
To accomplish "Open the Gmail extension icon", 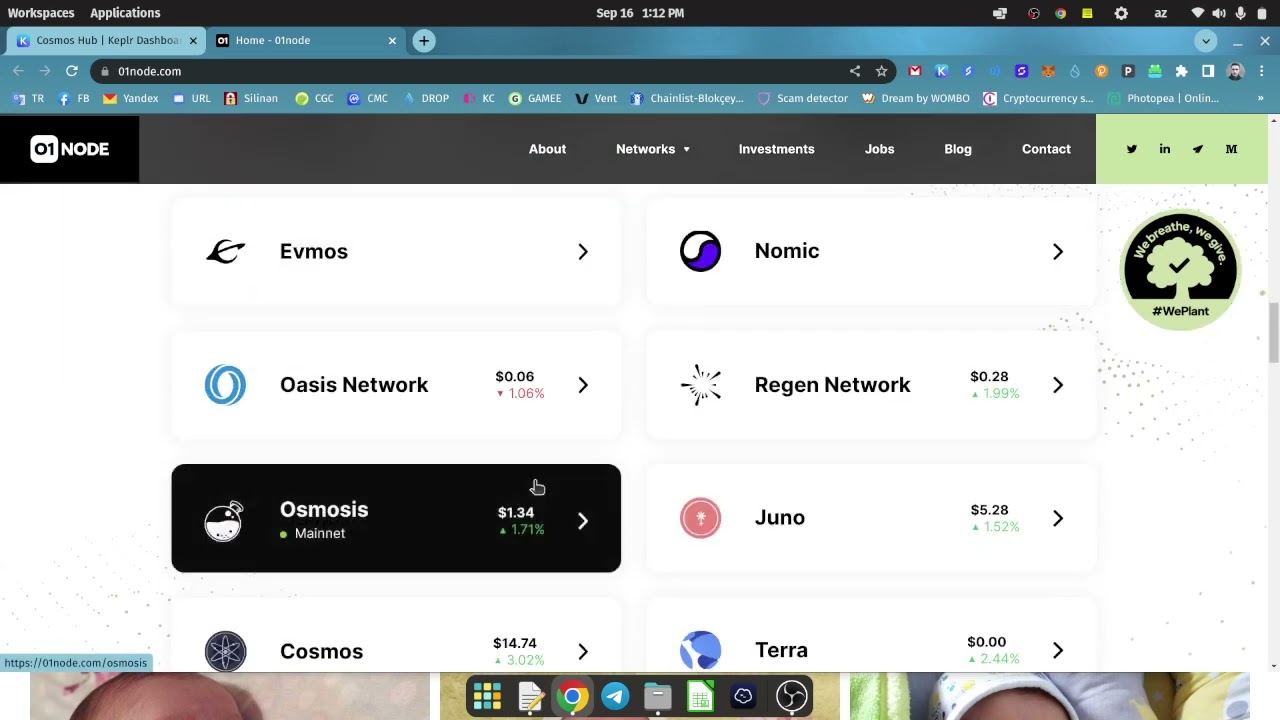I will pyautogui.click(x=914, y=71).
